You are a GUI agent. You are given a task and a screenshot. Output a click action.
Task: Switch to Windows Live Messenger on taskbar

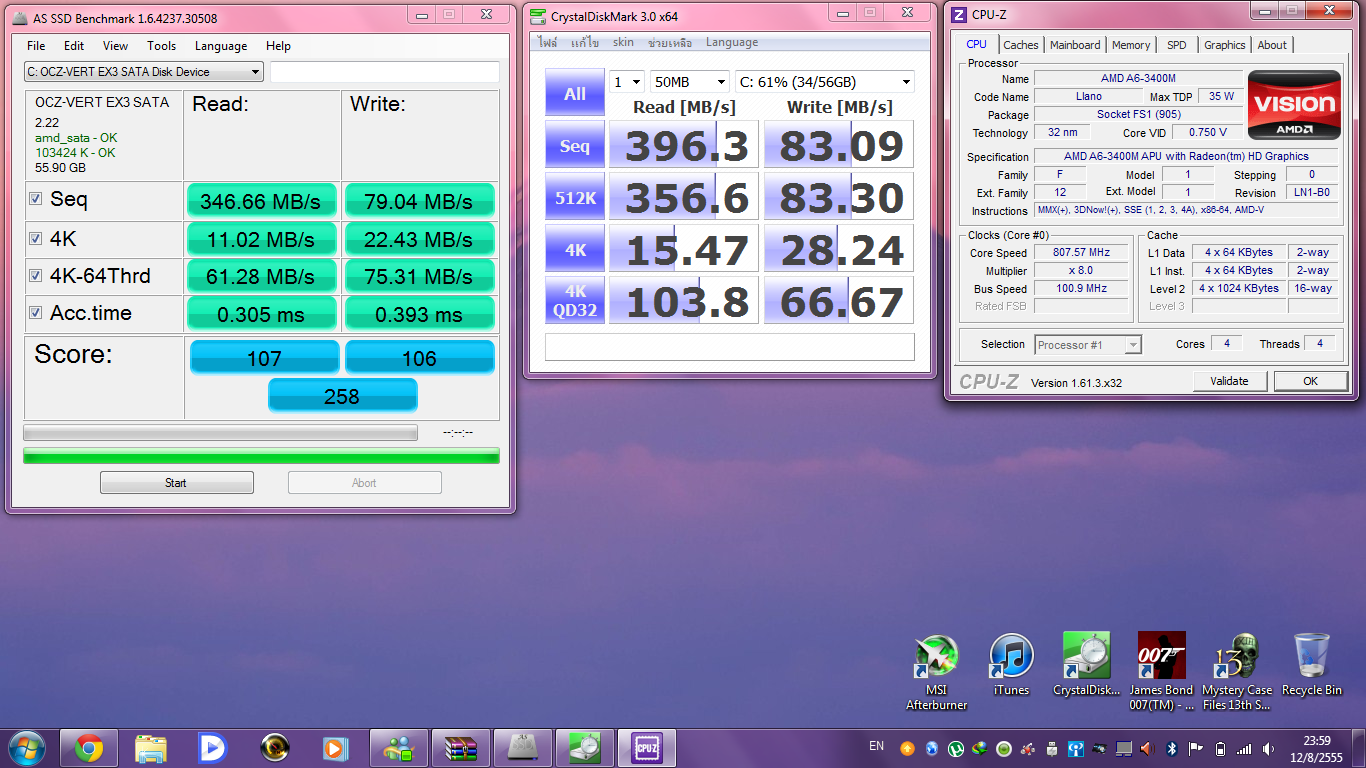pos(399,748)
